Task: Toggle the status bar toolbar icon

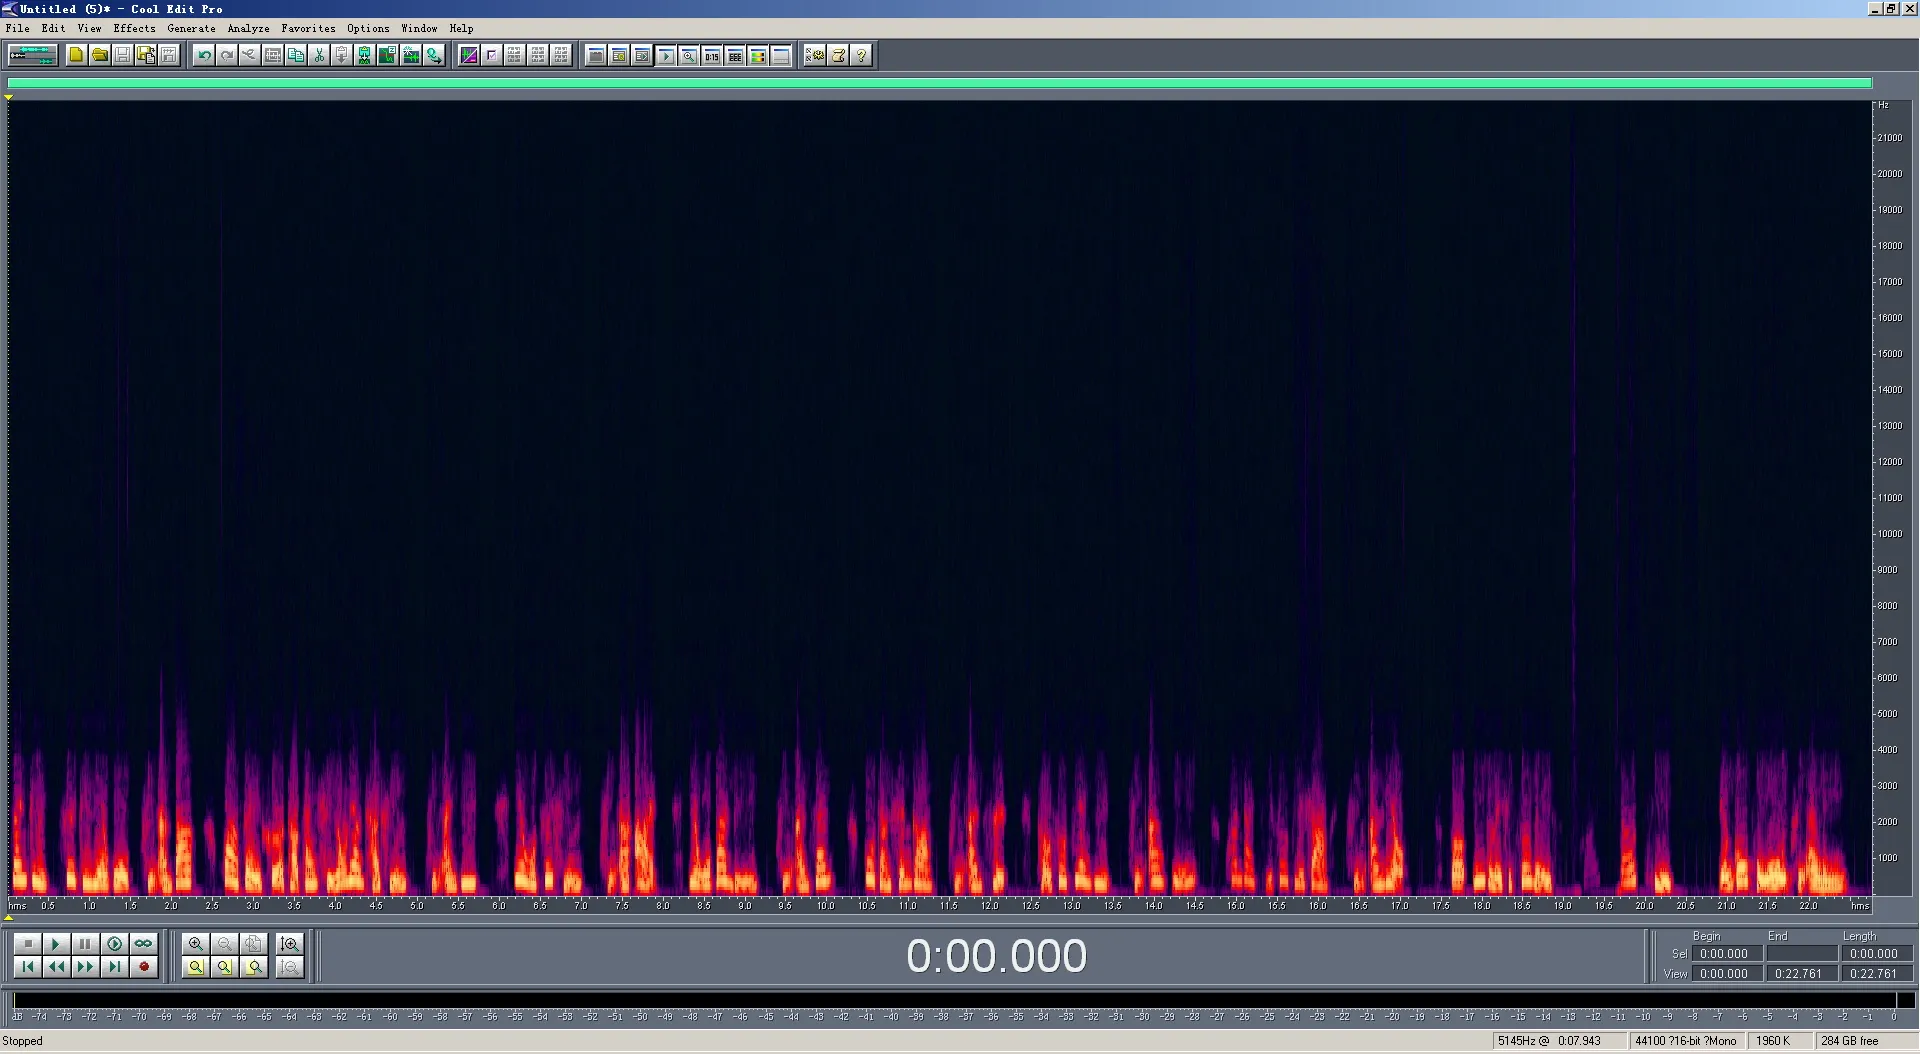Action: [780, 55]
